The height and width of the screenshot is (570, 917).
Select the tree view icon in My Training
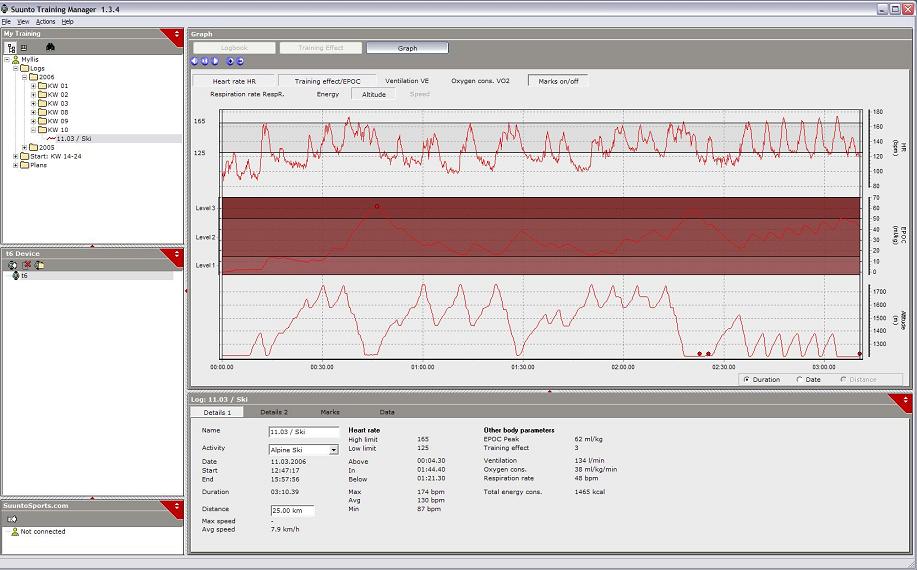pyautogui.click(x=11, y=47)
